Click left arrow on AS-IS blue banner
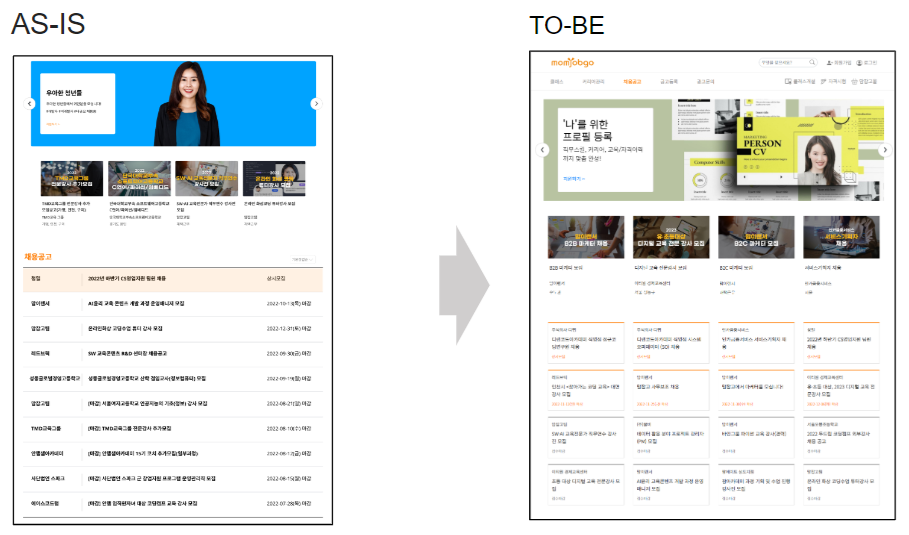This screenshot has height=535, width=909. 30,103
